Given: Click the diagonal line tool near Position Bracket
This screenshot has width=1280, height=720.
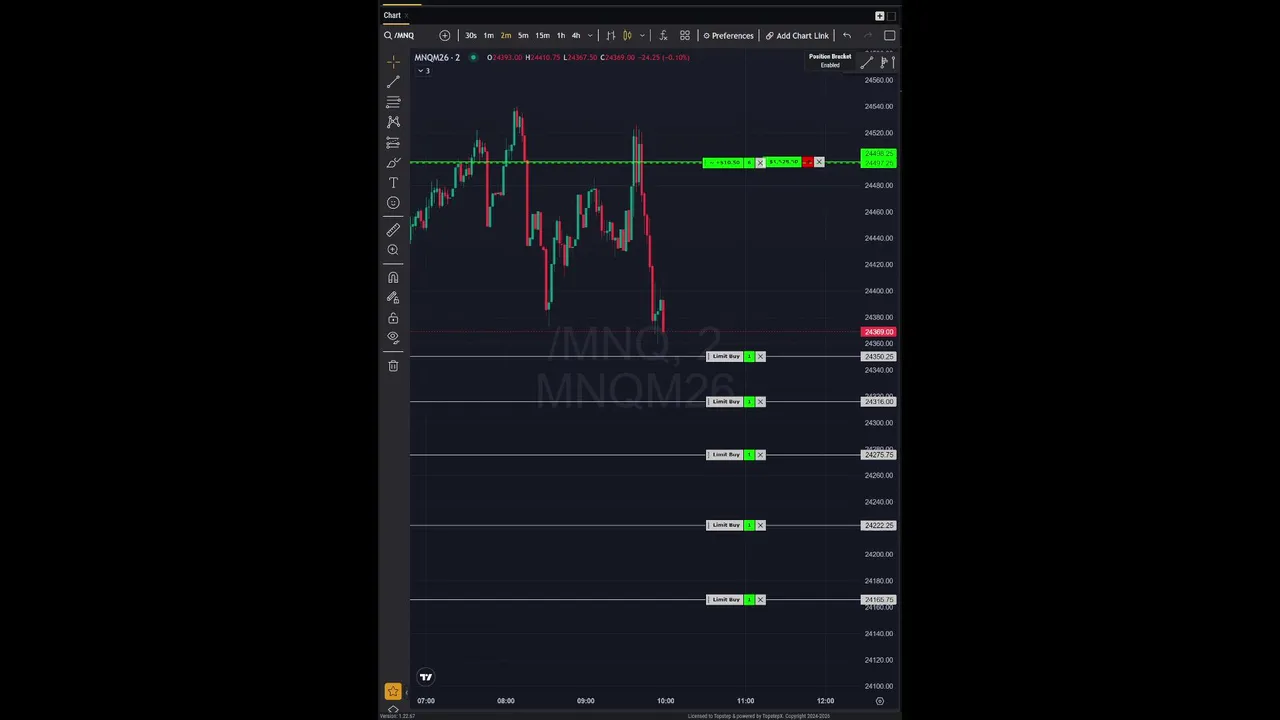Looking at the screenshot, I should click(x=867, y=62).
